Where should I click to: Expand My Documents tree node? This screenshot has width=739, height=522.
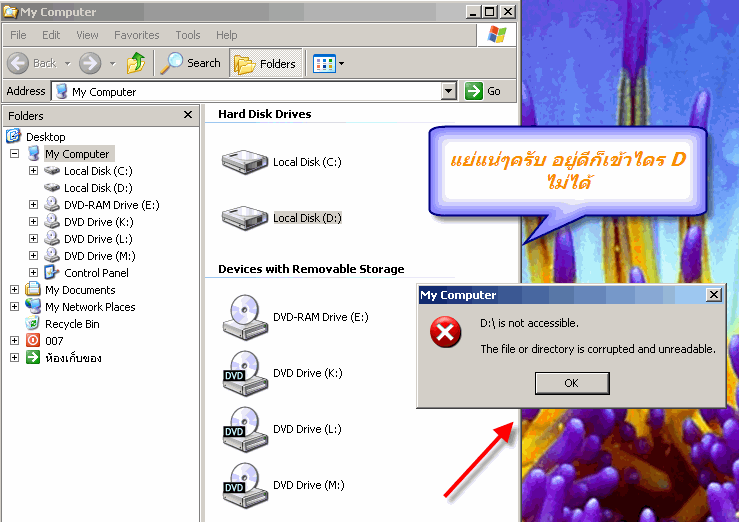[x=15, y=289]
